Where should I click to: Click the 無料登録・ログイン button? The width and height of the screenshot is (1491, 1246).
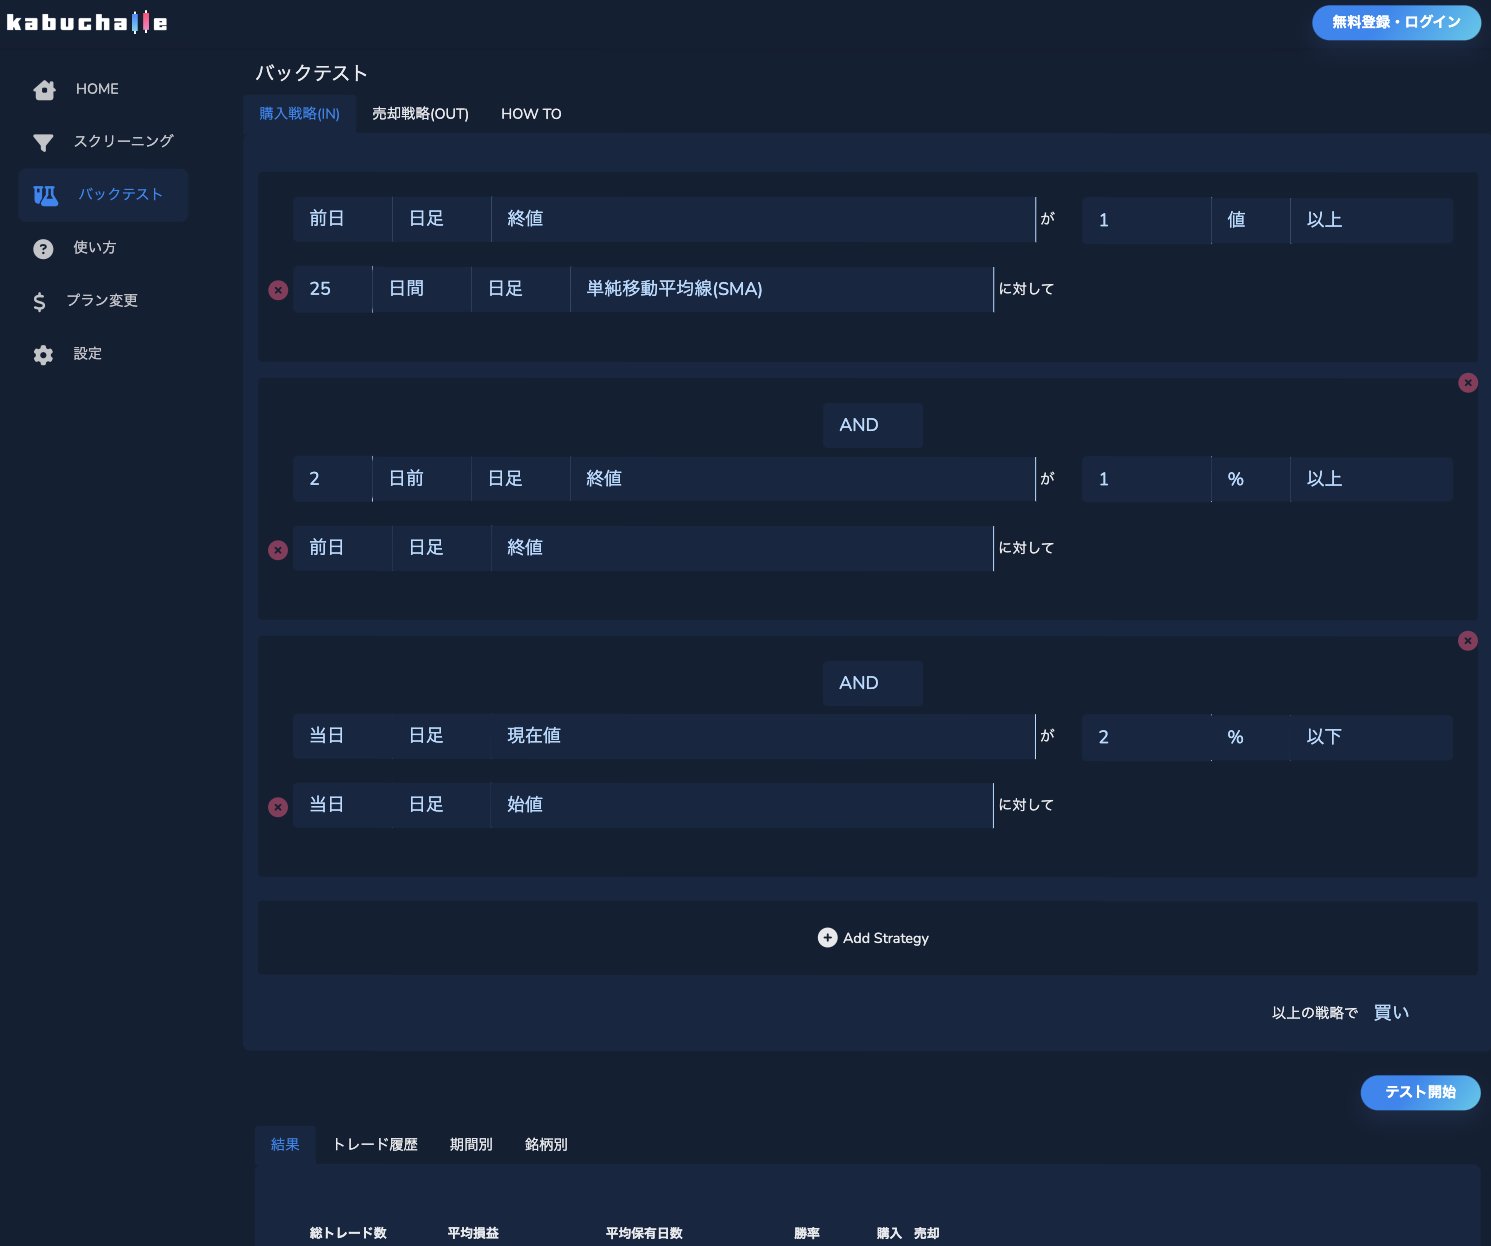[x=1396, y=22]
